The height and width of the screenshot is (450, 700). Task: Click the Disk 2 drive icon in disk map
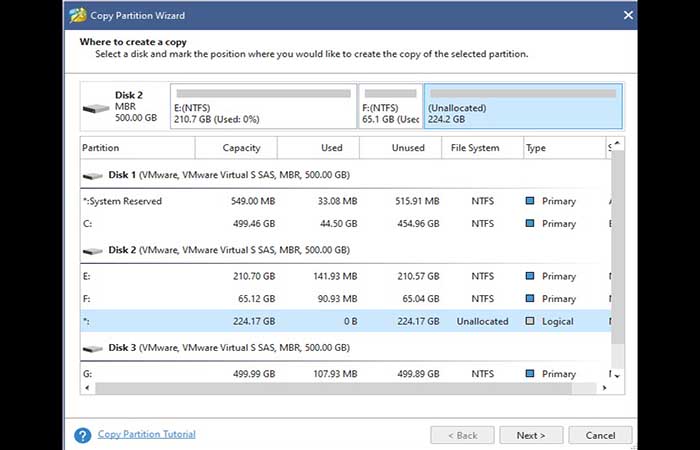pyautogui.click(x=96, y=108)
